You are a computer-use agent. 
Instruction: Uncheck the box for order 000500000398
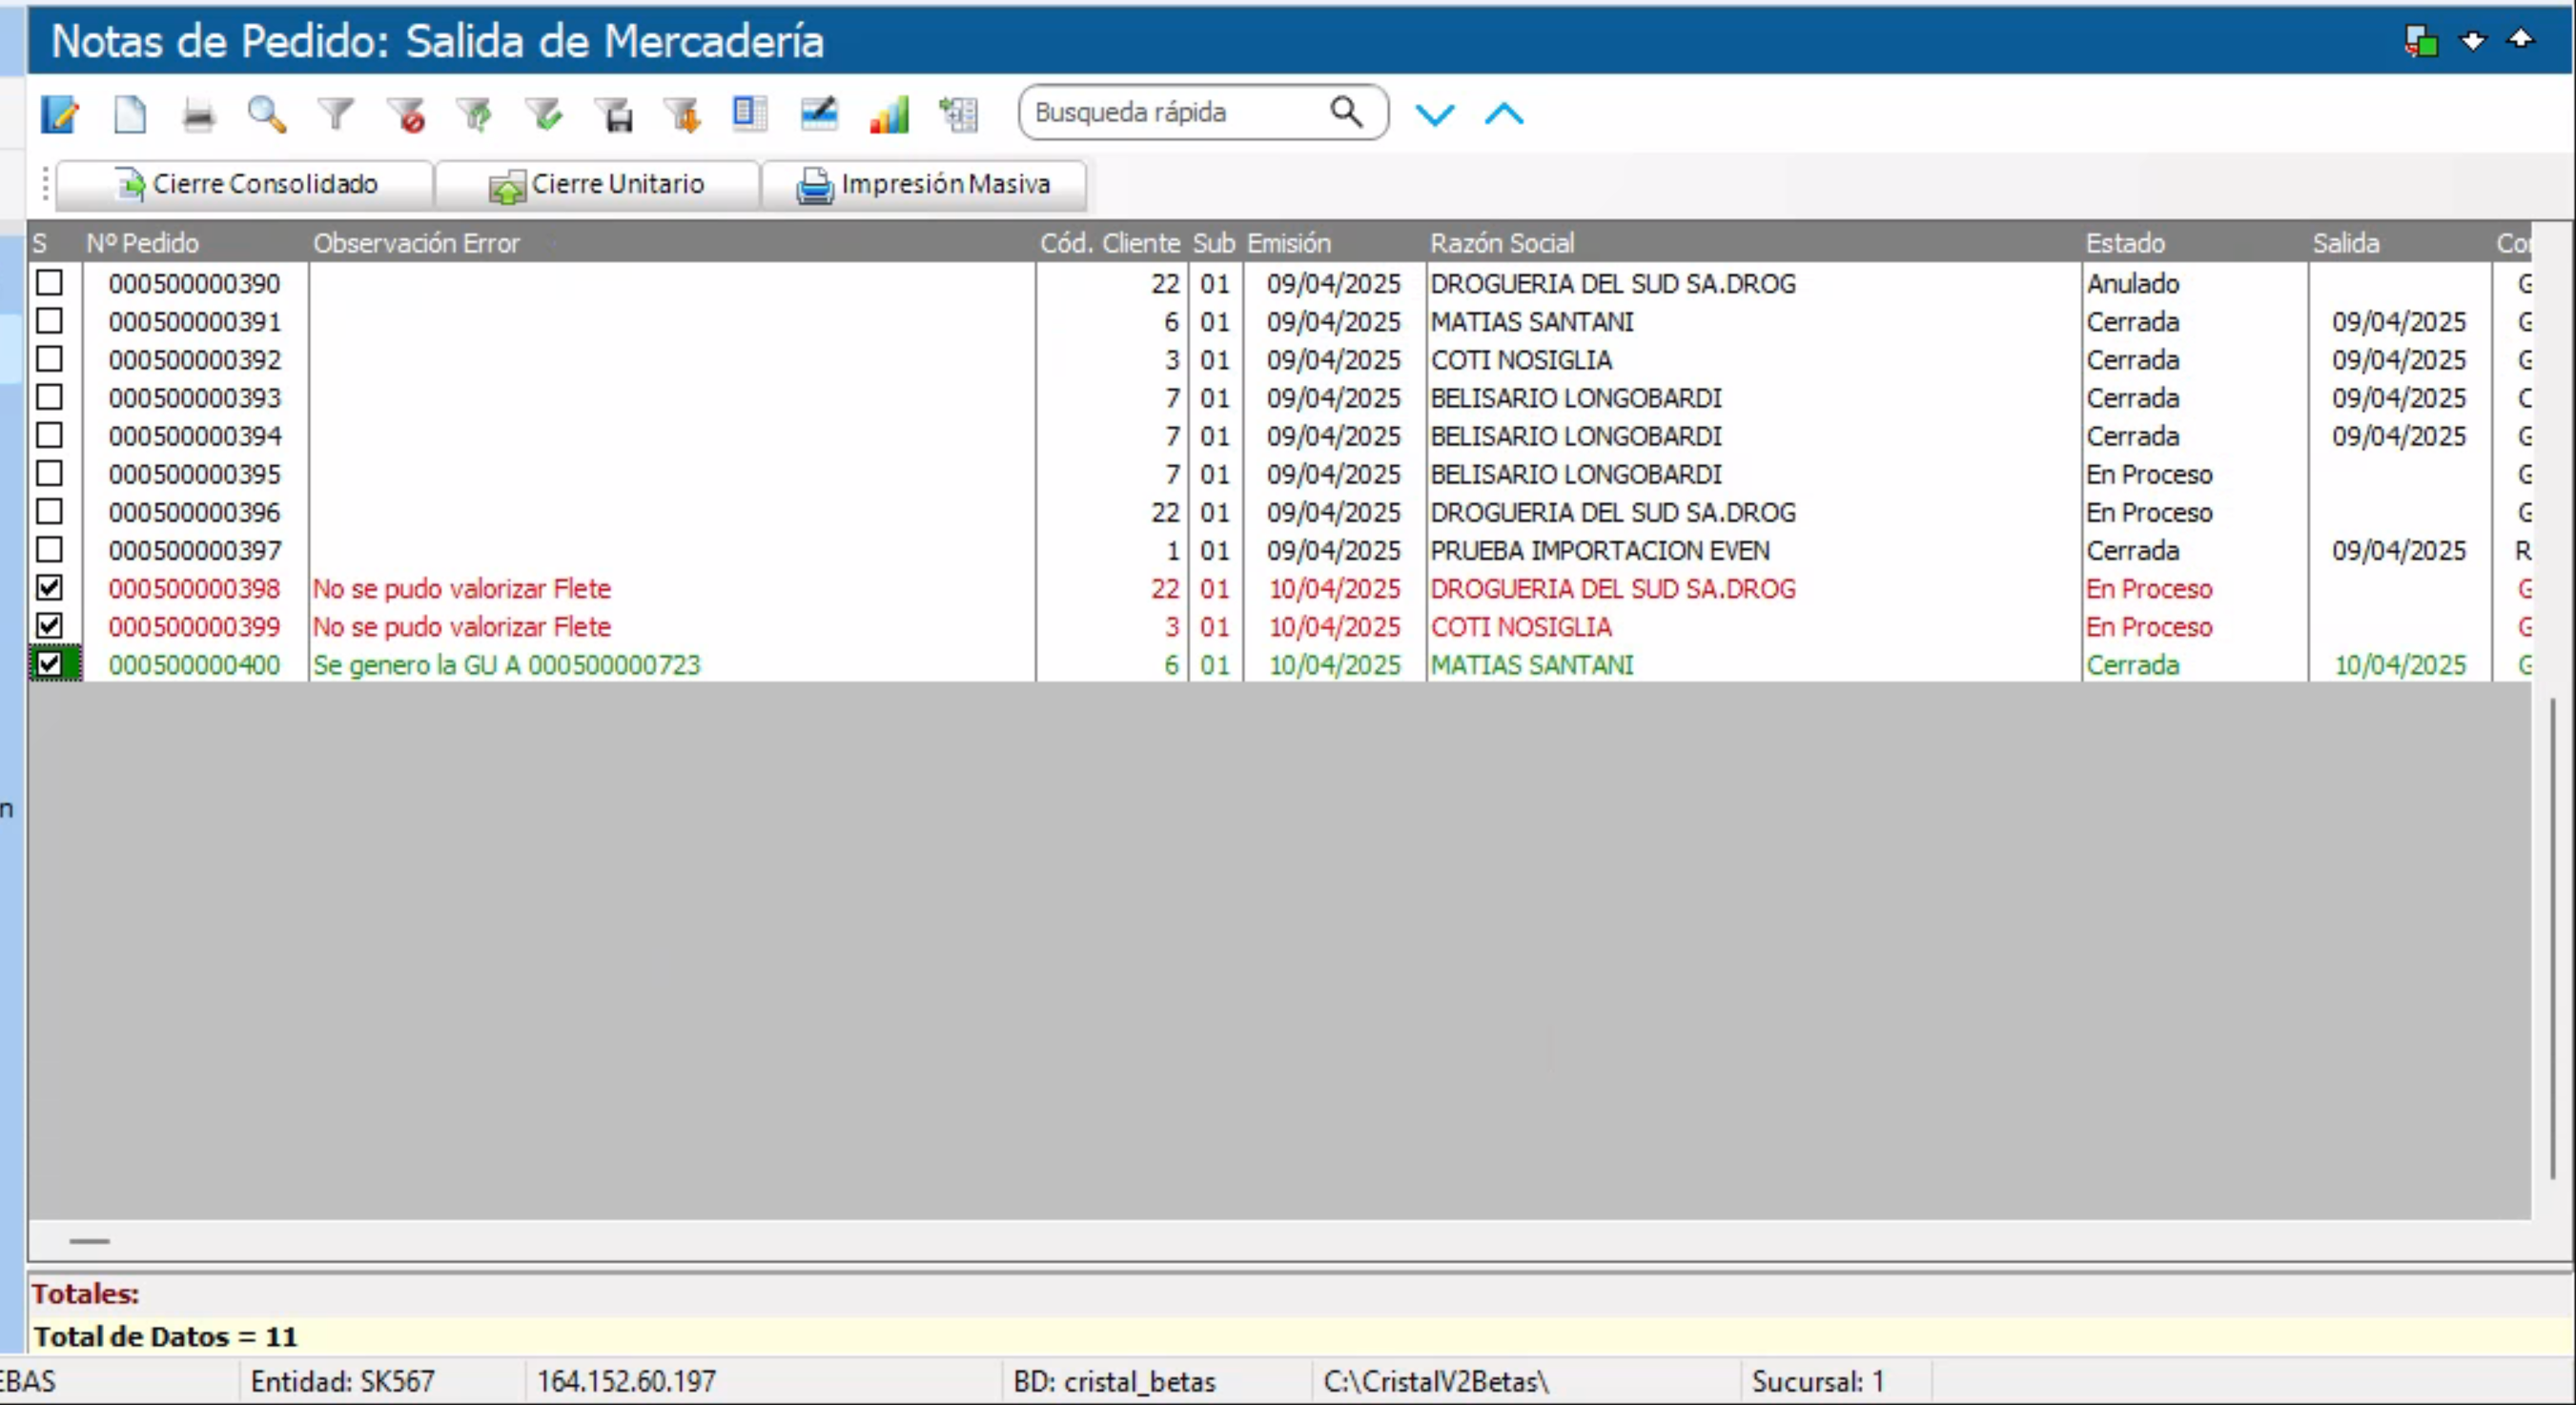[49, 588]
